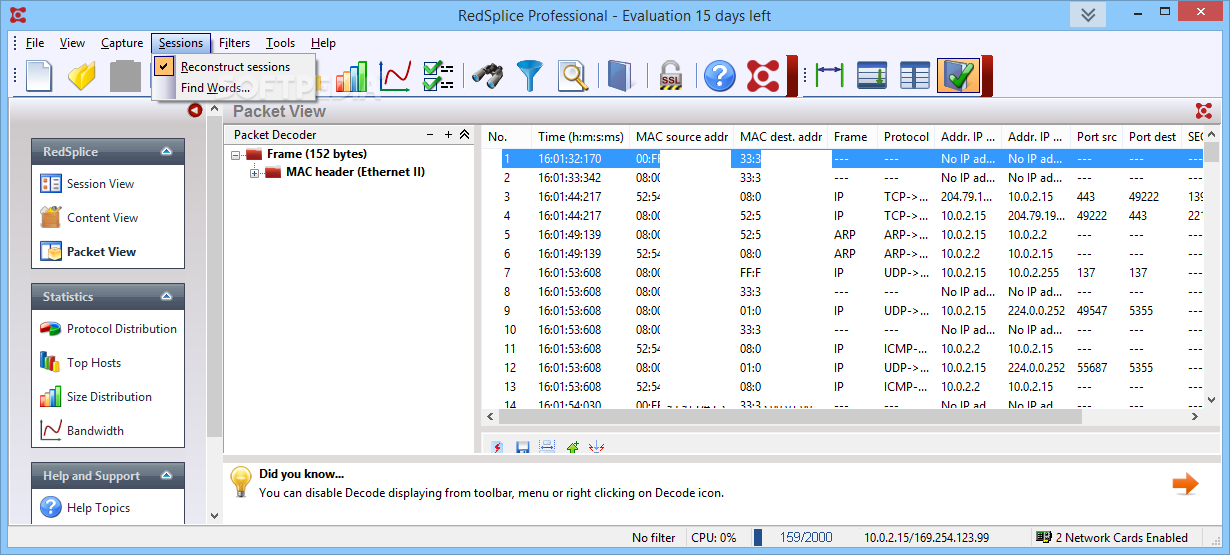
Task: Open the SSL padlock tool
Action: (x=670, y=76)
